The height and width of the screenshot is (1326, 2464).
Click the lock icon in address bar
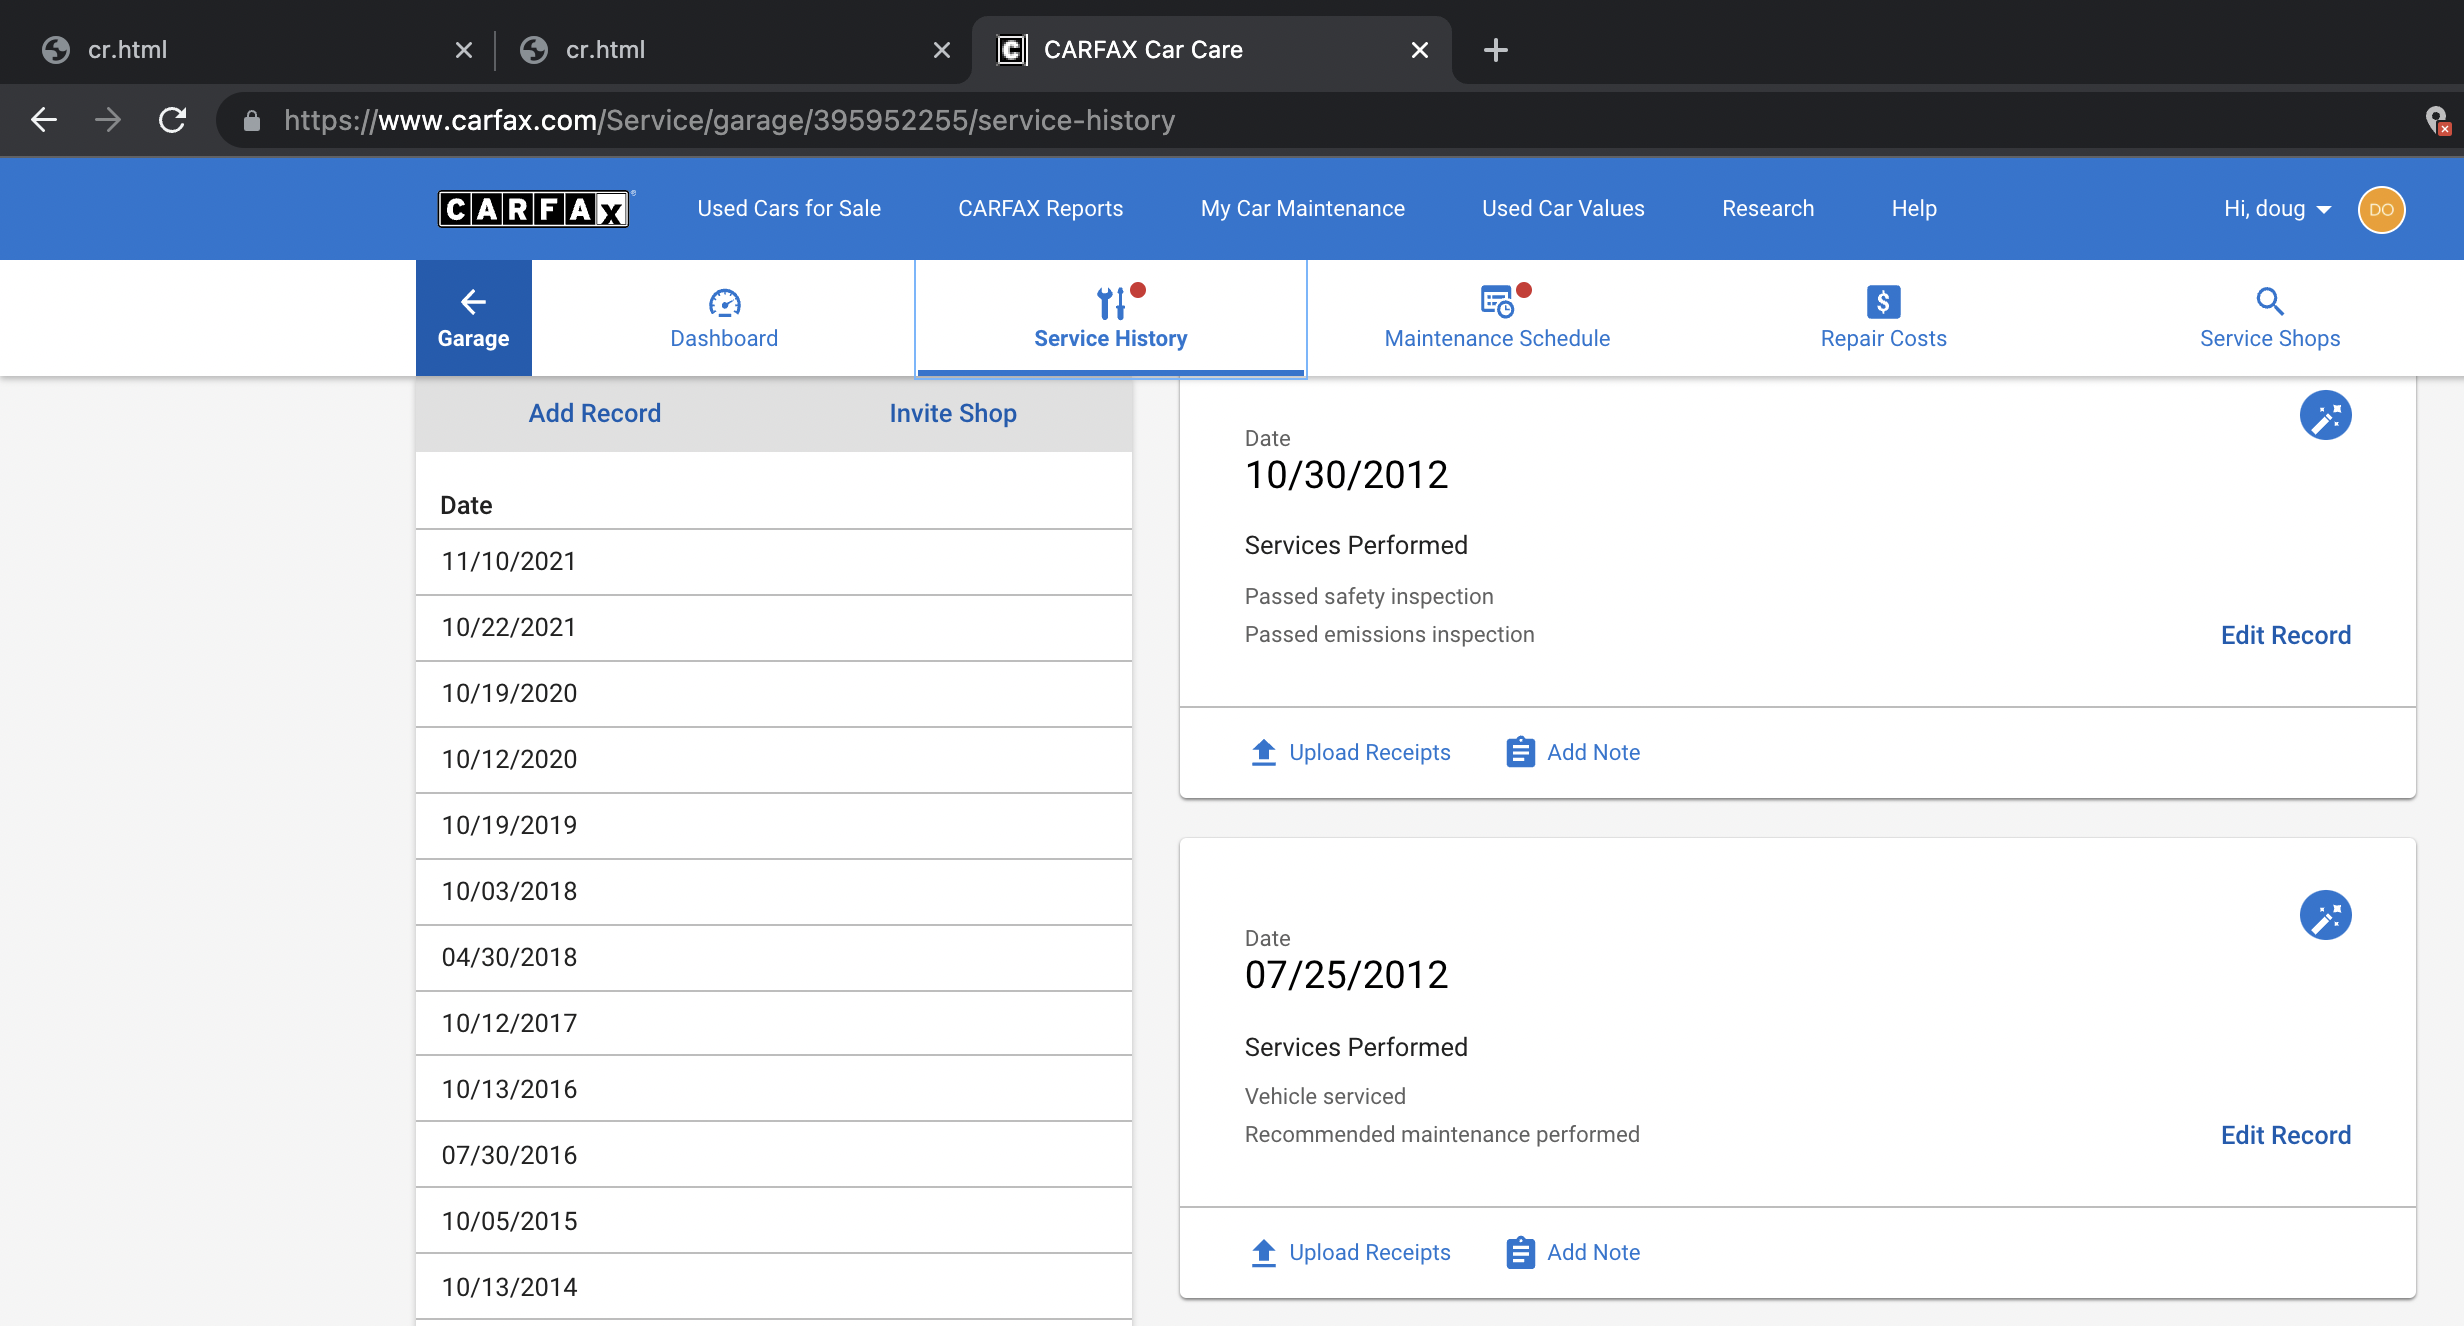click(252, 121)
